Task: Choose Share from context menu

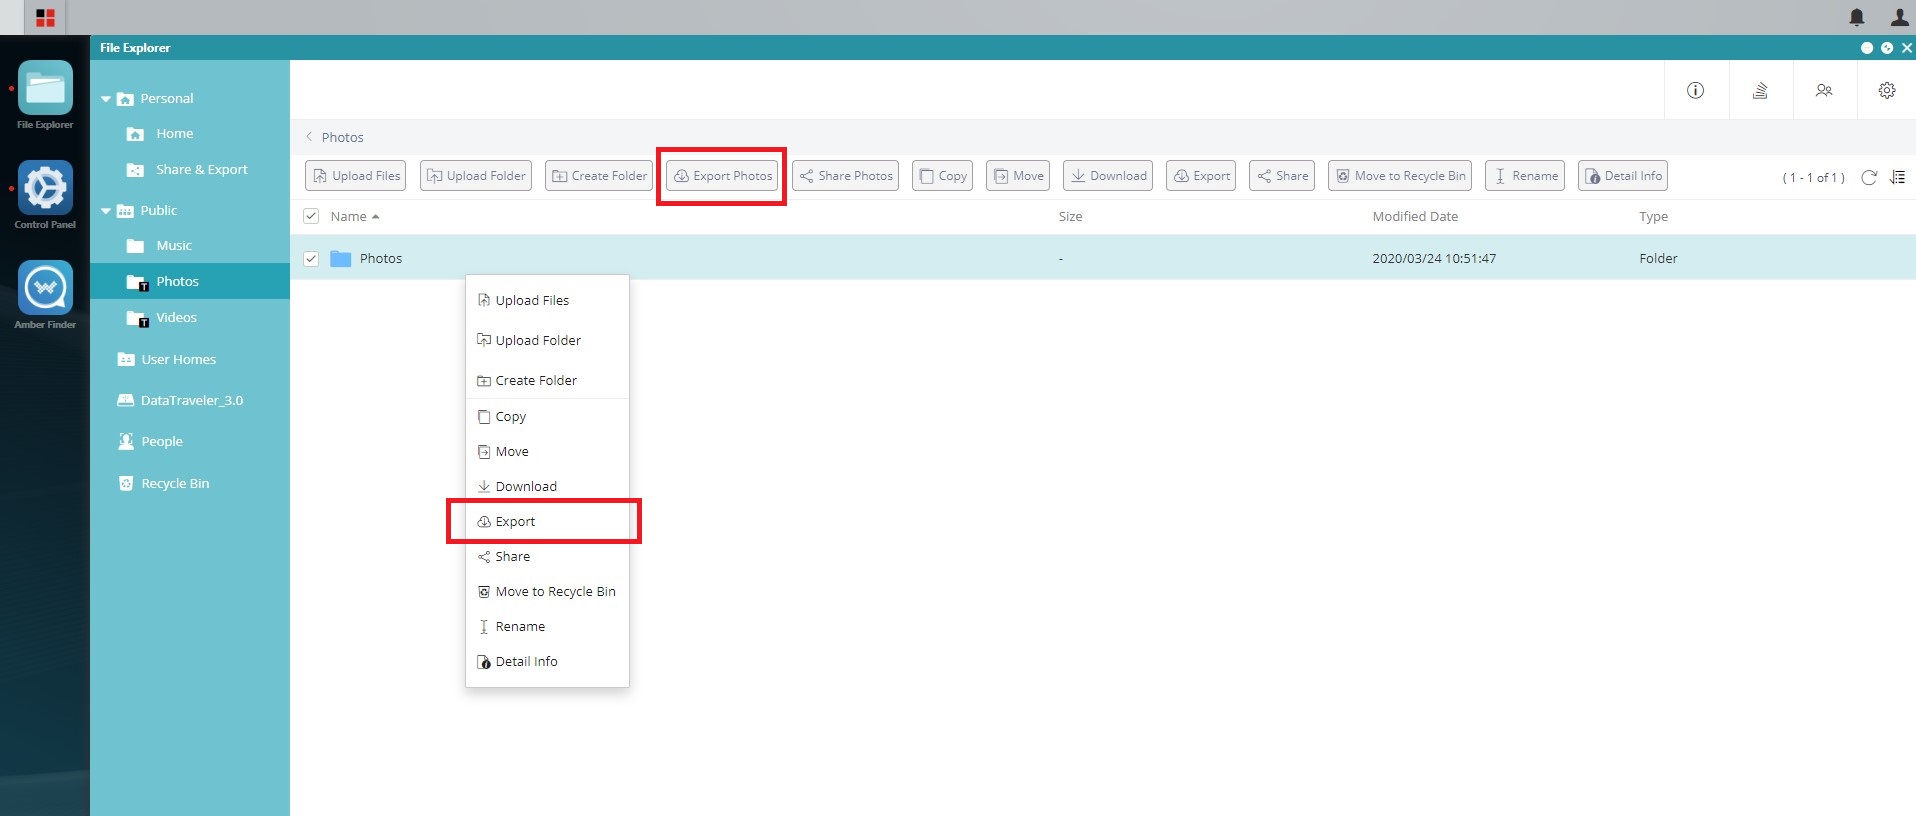Action: click(x=547, y=556)
